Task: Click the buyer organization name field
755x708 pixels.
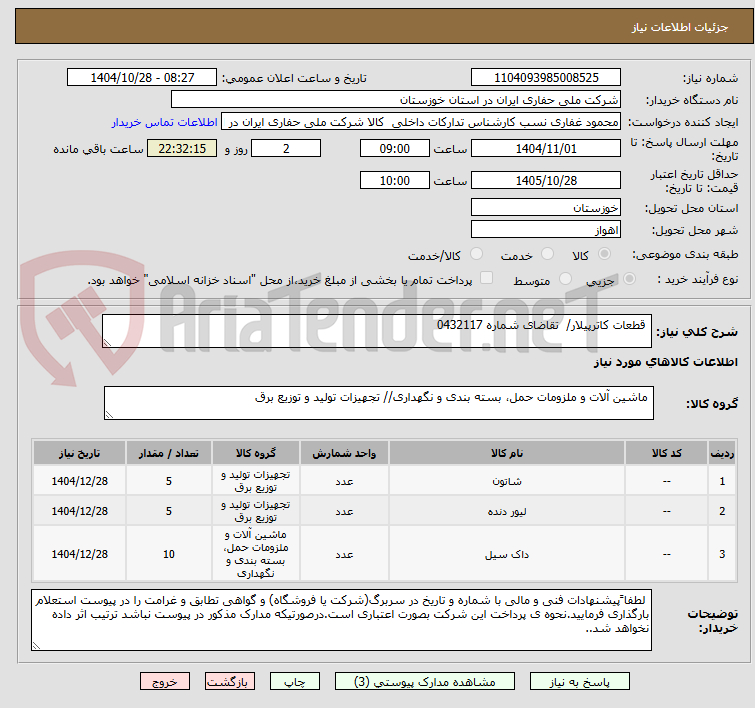Action: (x=396, y=100)
